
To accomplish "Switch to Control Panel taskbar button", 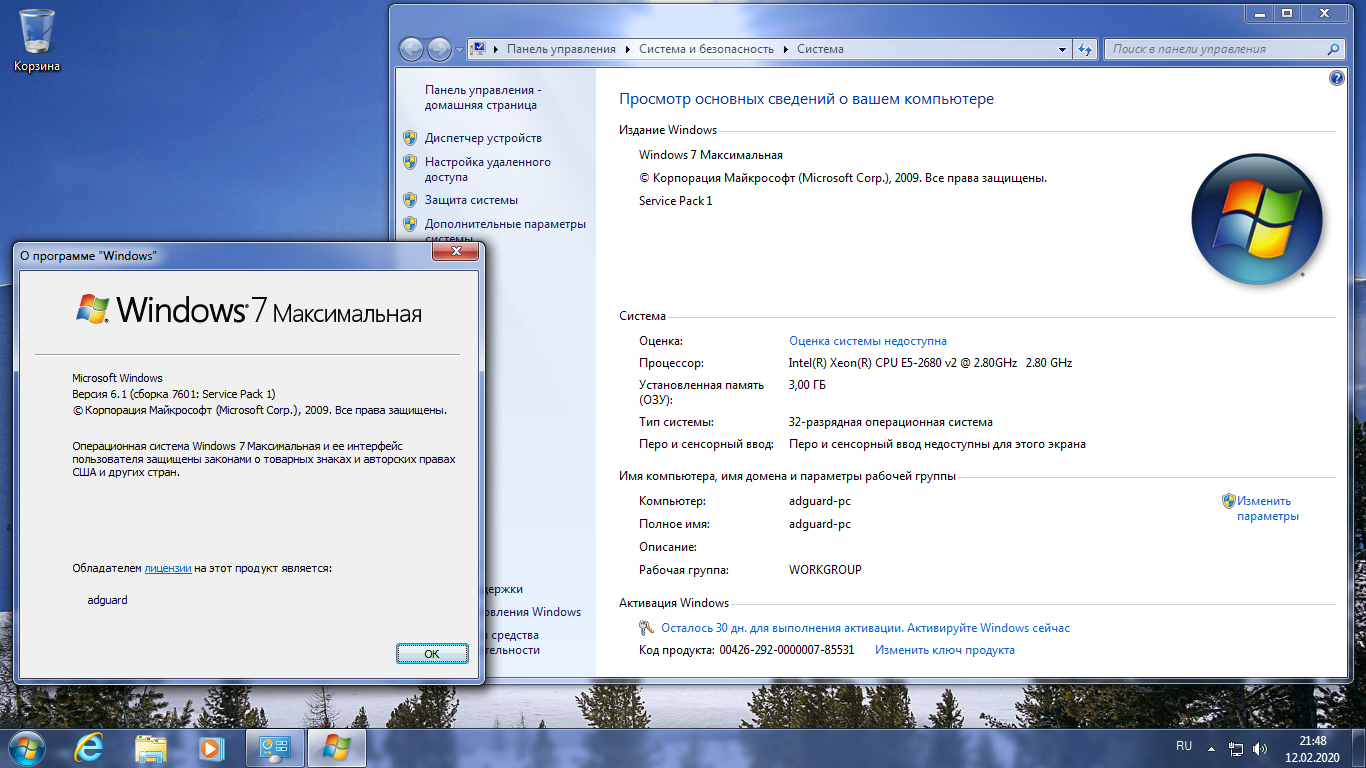I will (274, 748).
